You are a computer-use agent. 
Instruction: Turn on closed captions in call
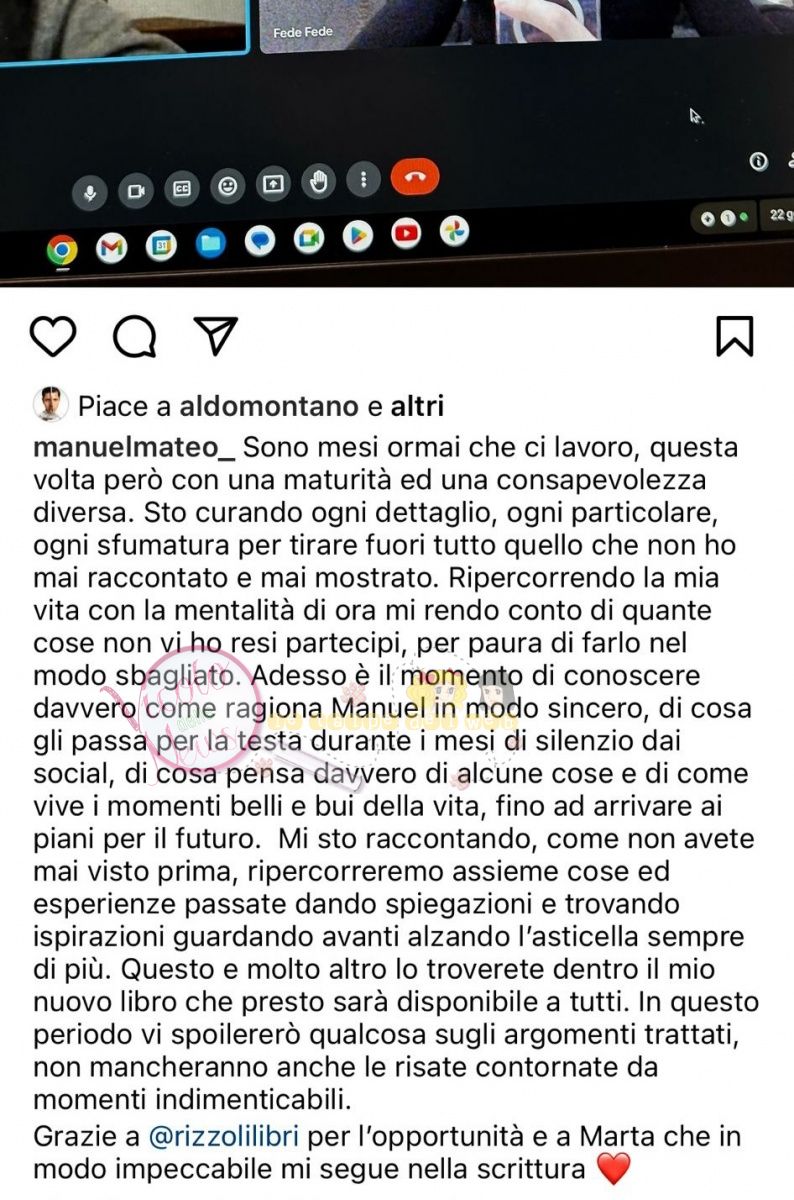[182, 188]
